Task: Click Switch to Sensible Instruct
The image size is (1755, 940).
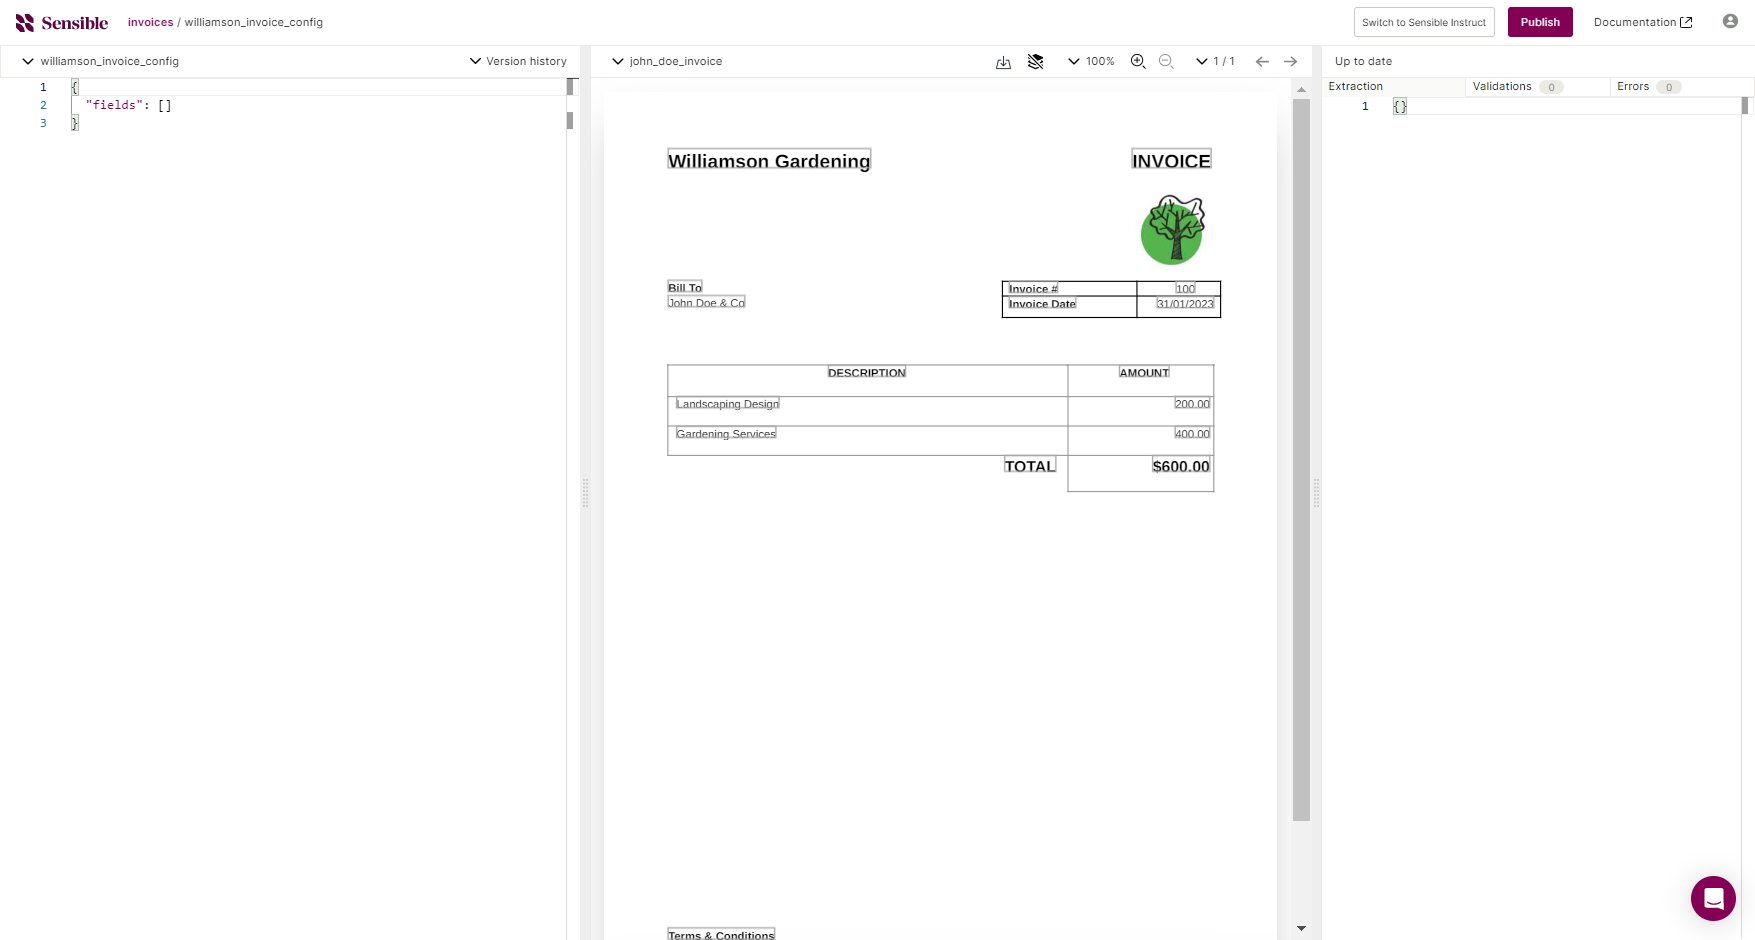Action: 1424,22
